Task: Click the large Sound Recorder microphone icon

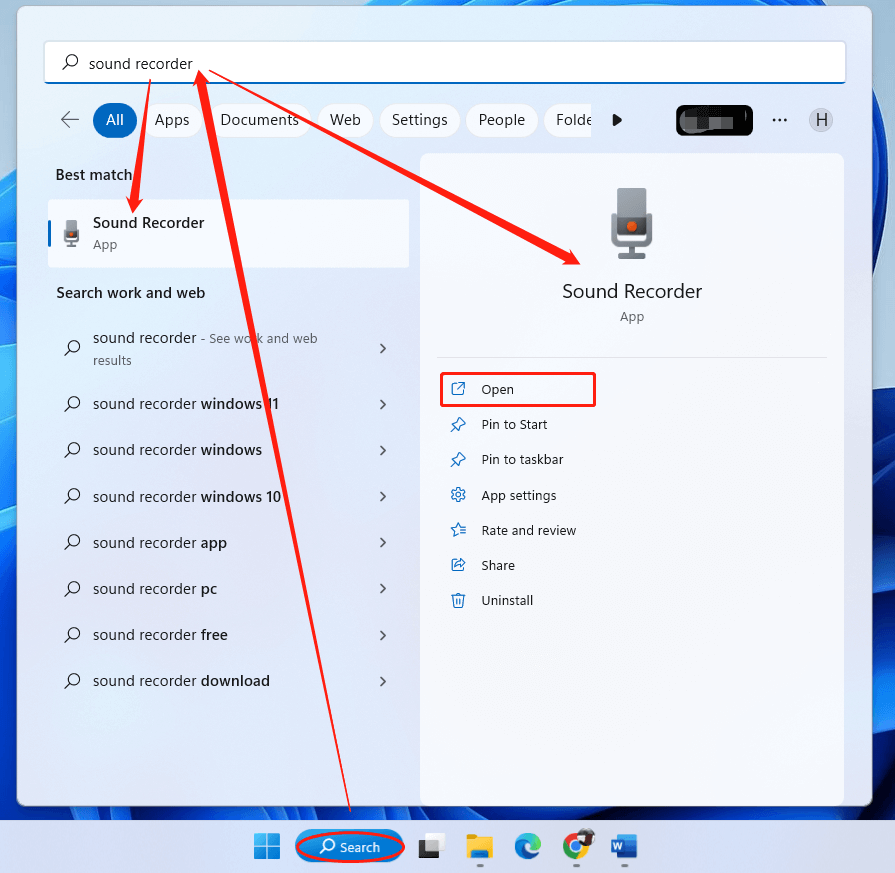Action: pyautogui.click(x=631, y=222)
